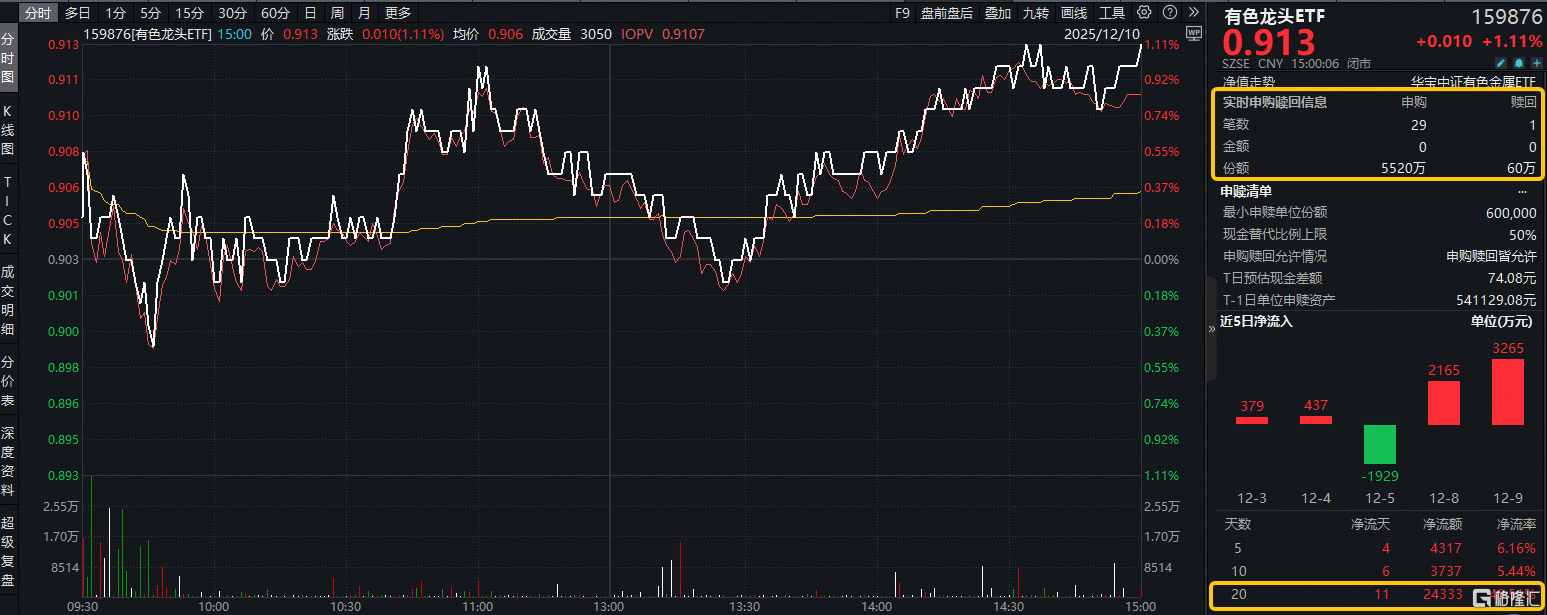Open the 工具 menu
Image resolution: width=1547 pixels, height=615 pixels.
click(x=1112, y=13)
